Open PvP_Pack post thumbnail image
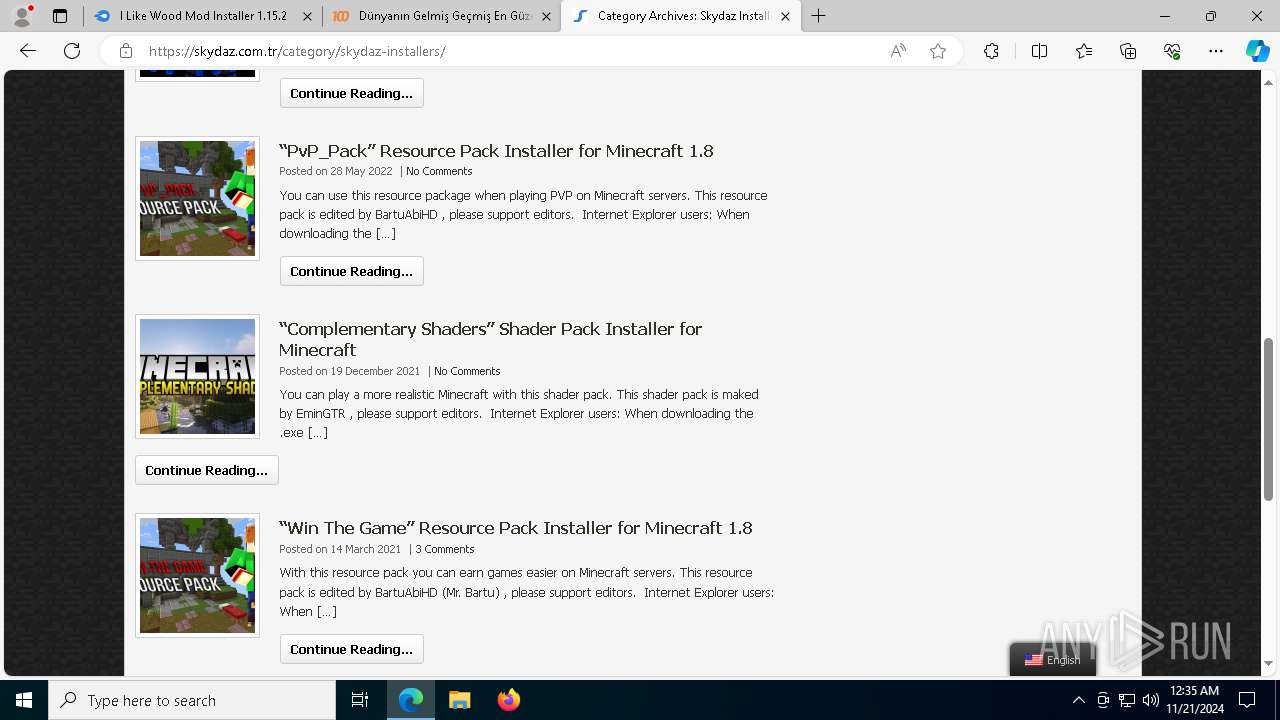This screenshot has height=720, width=1280. [x=197, y=198]
